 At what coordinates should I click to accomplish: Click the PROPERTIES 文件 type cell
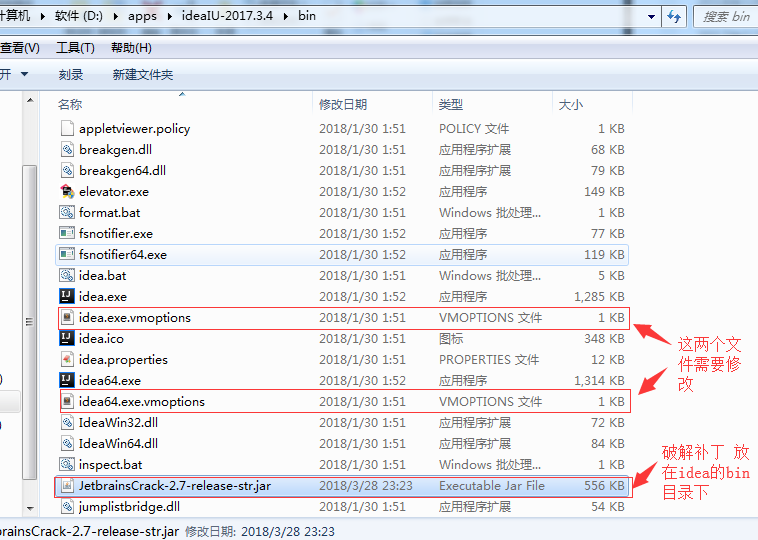tap(489, 360)
